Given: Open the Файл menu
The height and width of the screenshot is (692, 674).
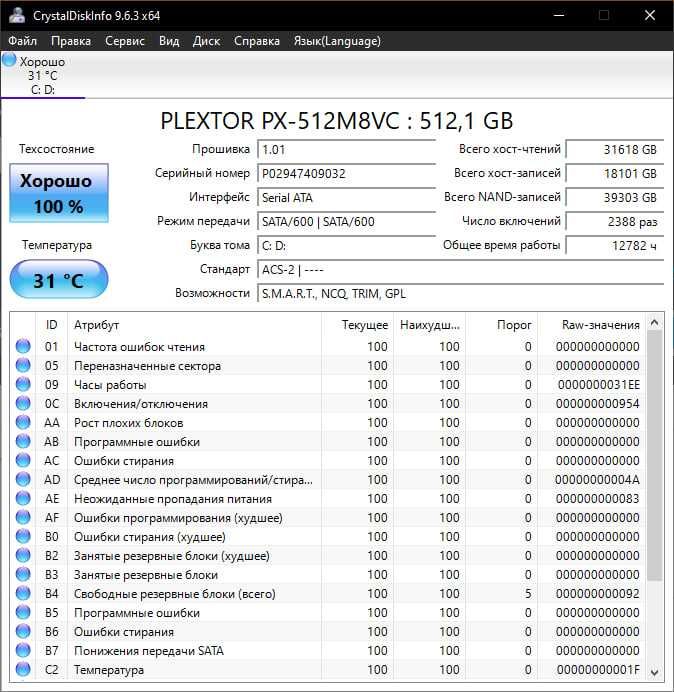Looking at the screenshot, I should [x=23, y=41].
